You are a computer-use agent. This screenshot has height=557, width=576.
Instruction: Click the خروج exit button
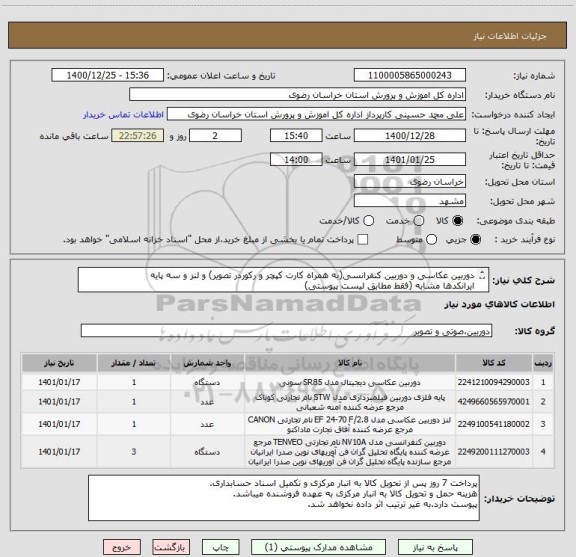click(122, 547)
